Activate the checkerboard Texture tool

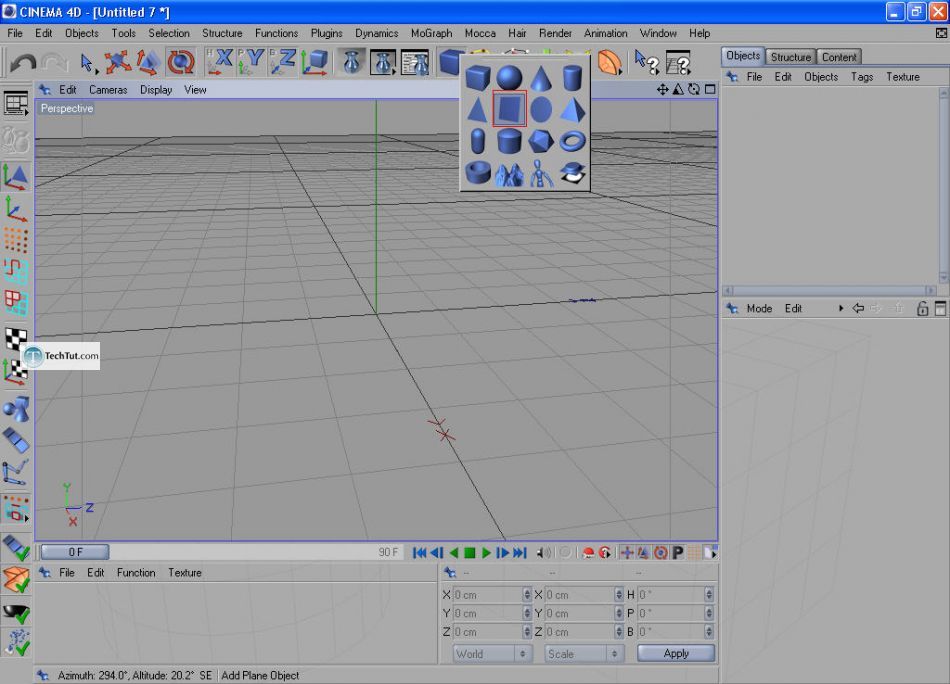tap(16, 339)
